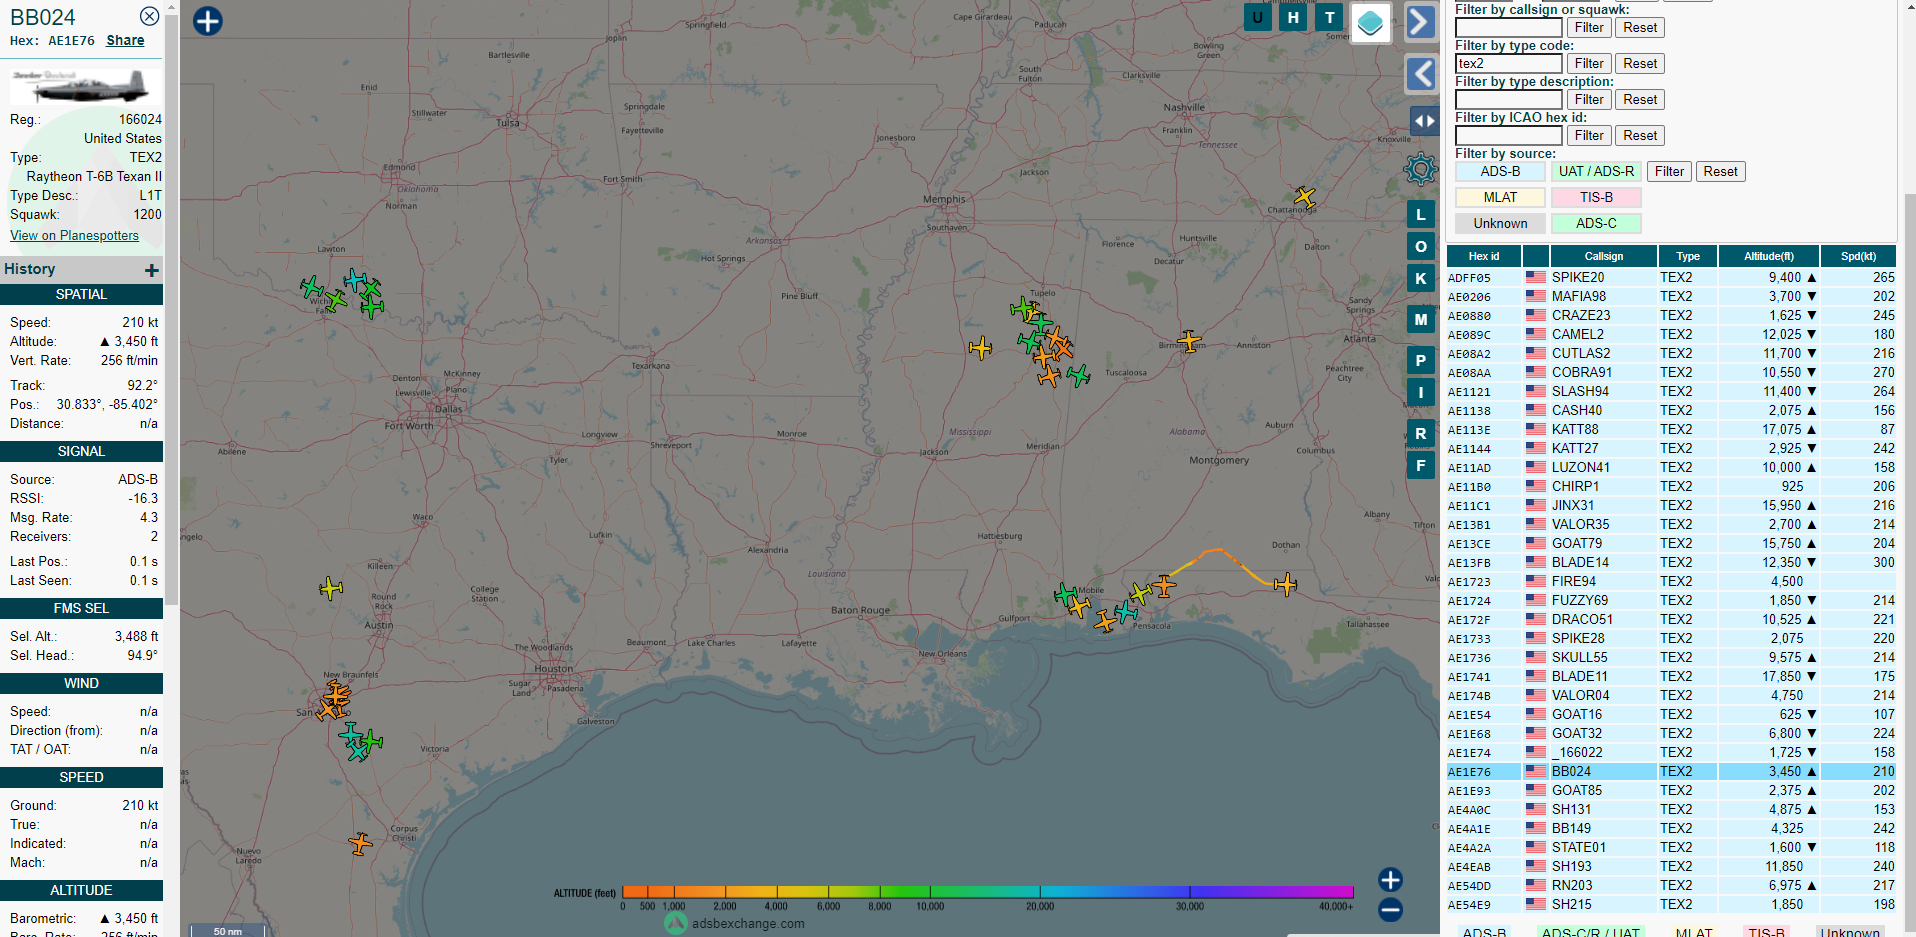The image size is (1916, 937).
Task: Toggle the F map option button
Action: 1421,465
